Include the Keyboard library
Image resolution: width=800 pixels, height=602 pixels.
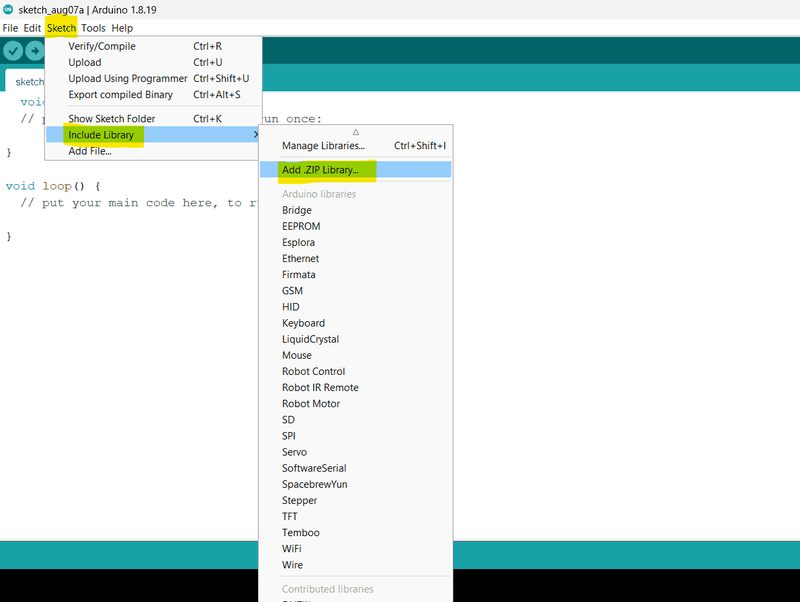pyautogui.click(x=356, y=323)
